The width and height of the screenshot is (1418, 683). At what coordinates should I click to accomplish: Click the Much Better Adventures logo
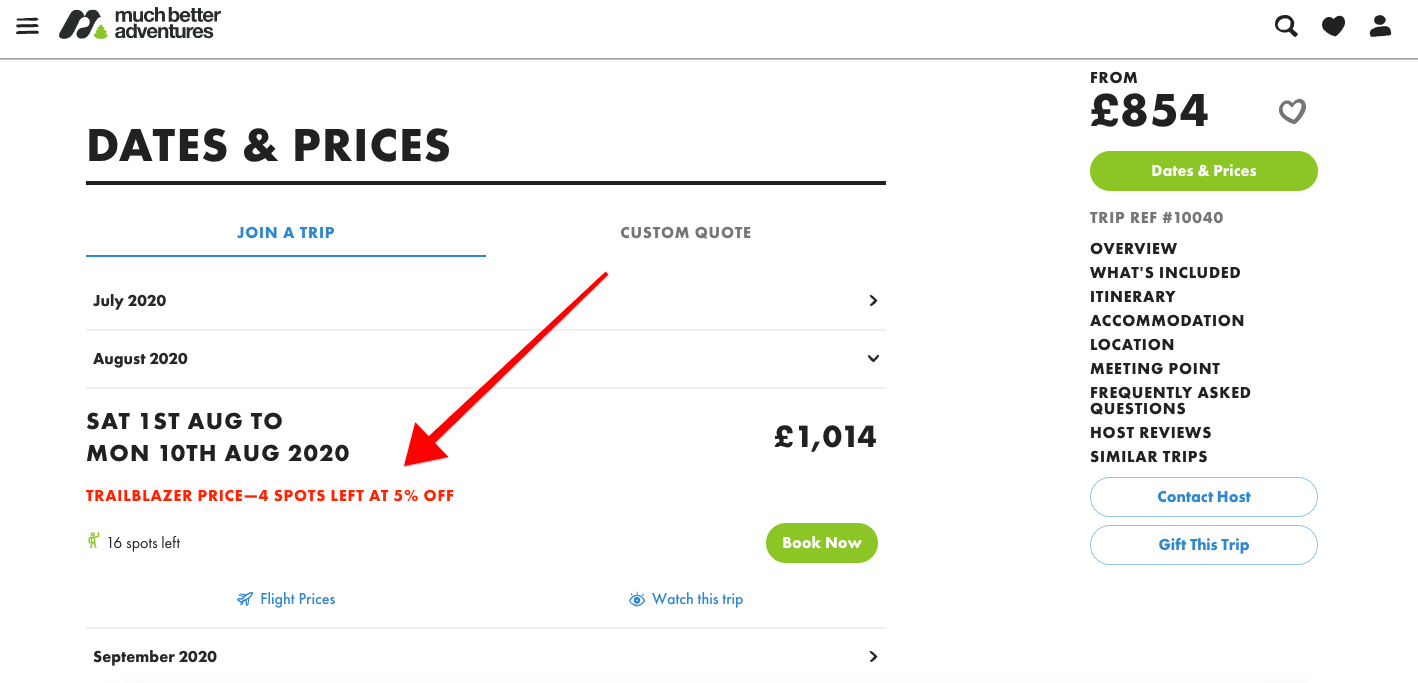(x=140, y=24)
